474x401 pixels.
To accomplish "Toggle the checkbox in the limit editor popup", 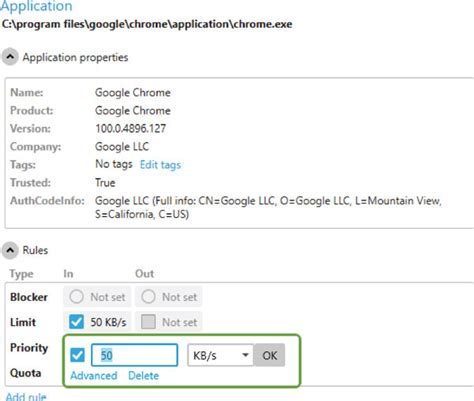I will [77, 355].
